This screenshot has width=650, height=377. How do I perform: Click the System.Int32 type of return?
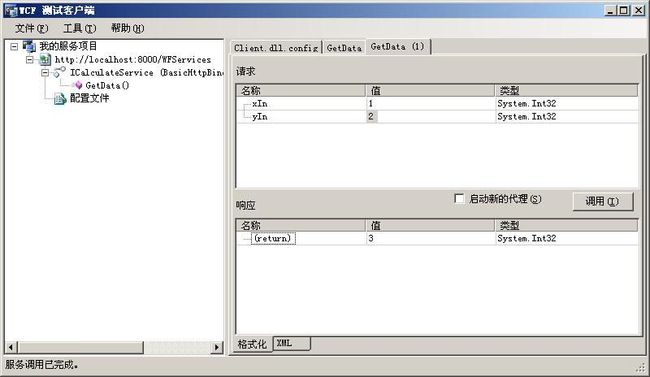pos(526,238)
